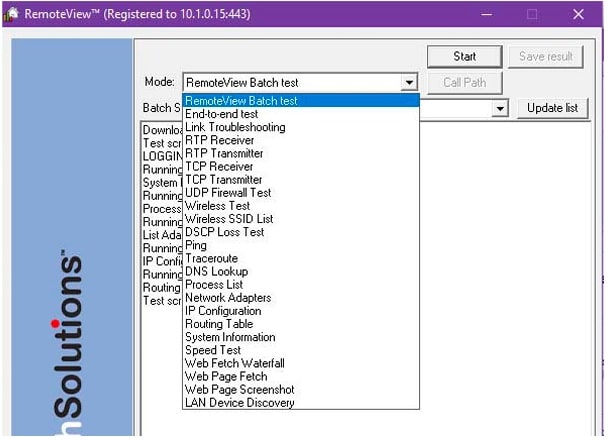The image size is (608, 440).
Task: Choose DSCP Loss Test
Action: (x=301, y=232)
